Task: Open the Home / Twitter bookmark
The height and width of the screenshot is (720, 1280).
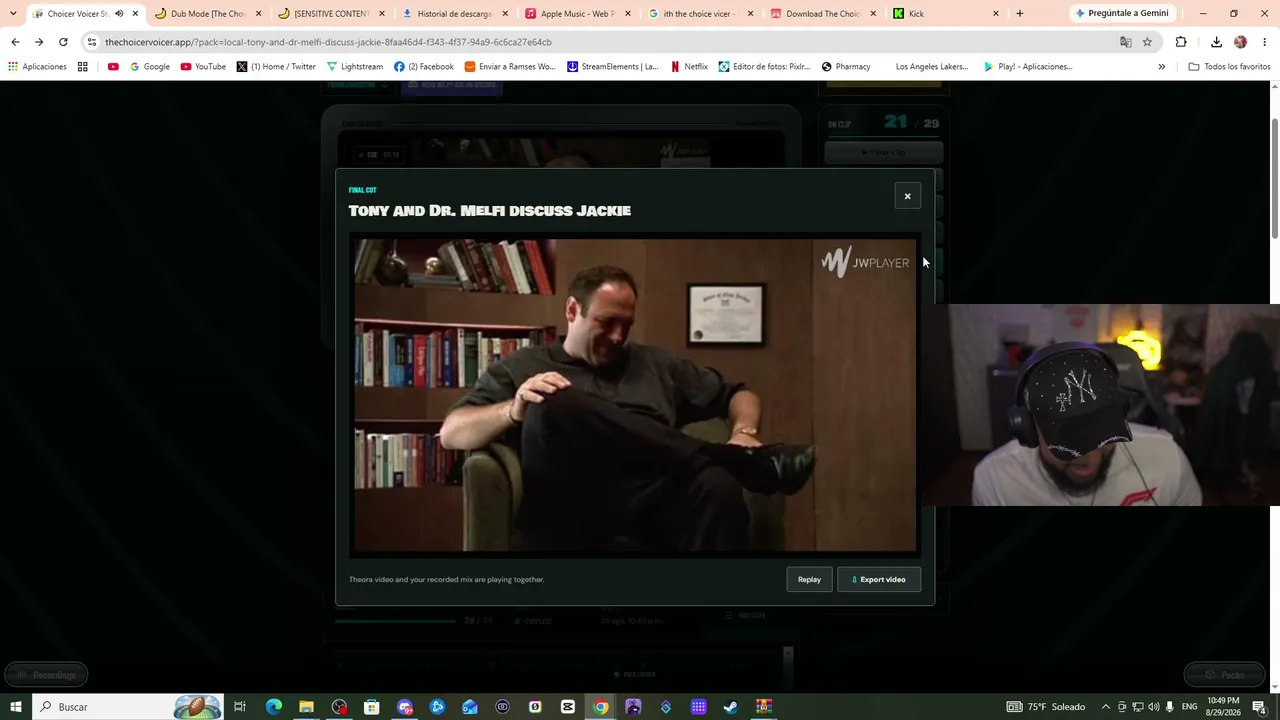Action: point(276,67)
